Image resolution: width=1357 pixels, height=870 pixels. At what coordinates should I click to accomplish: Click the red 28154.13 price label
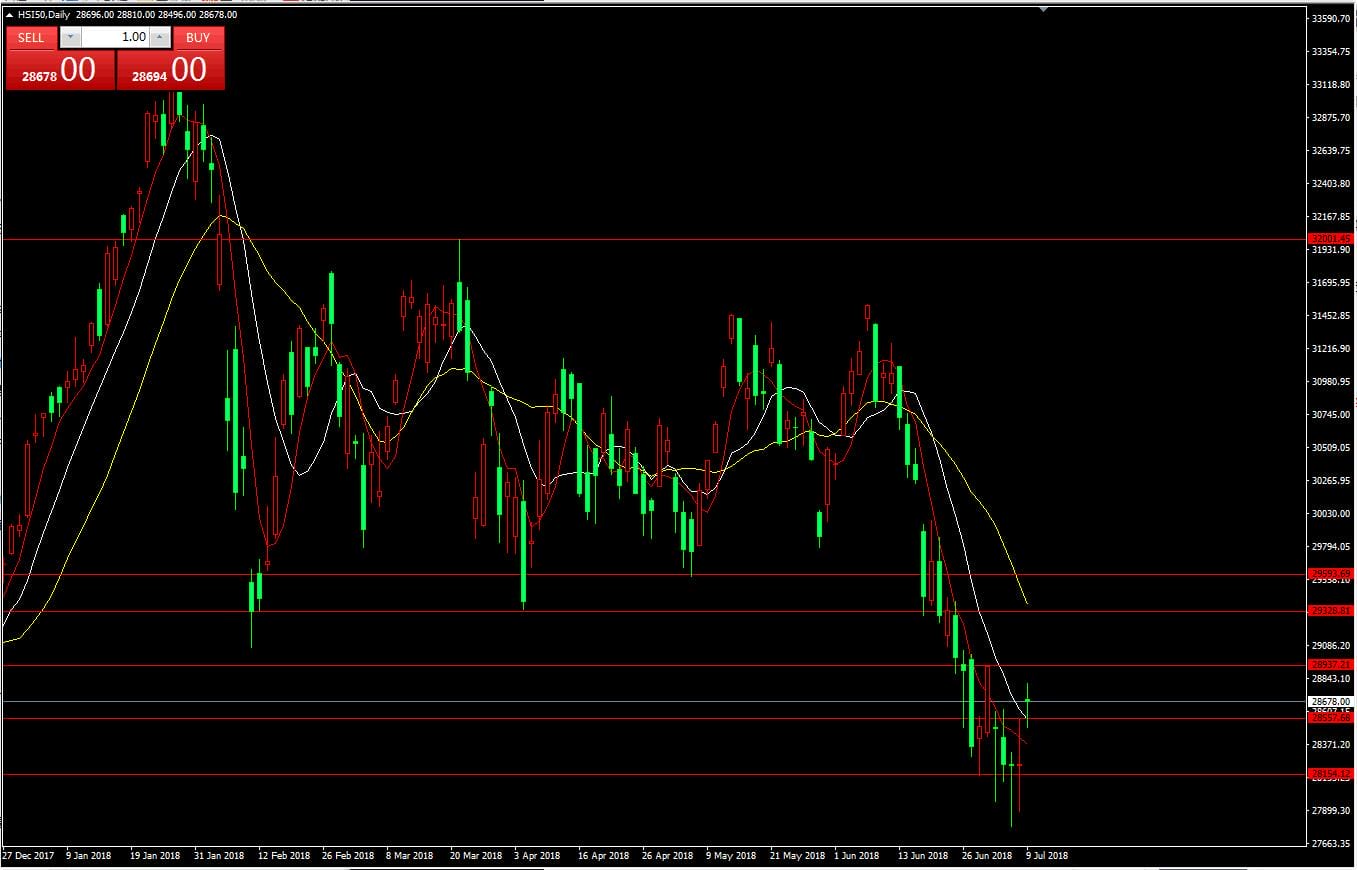pos(1331,774)
